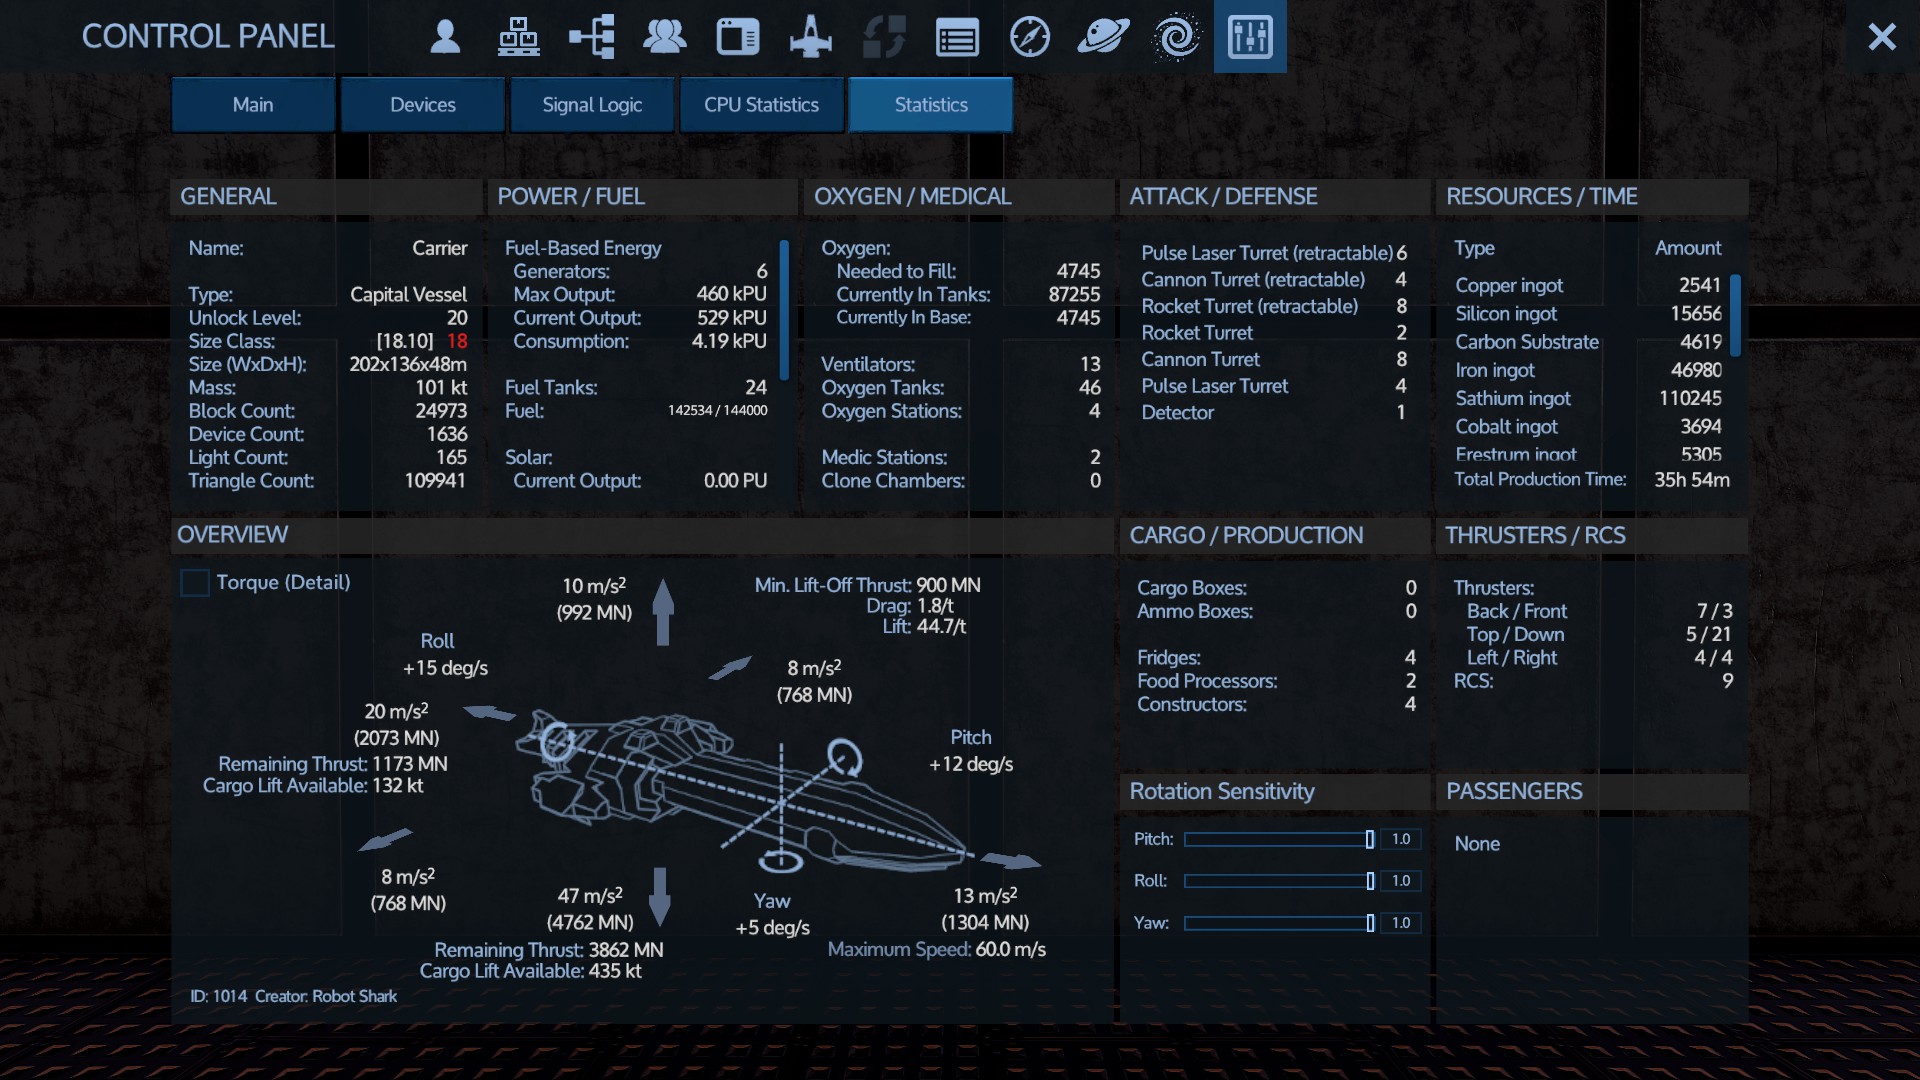Open the CPU Statistics tab
The height and width of the screenshot is (1080, 1920).
(x=761, y=105)
